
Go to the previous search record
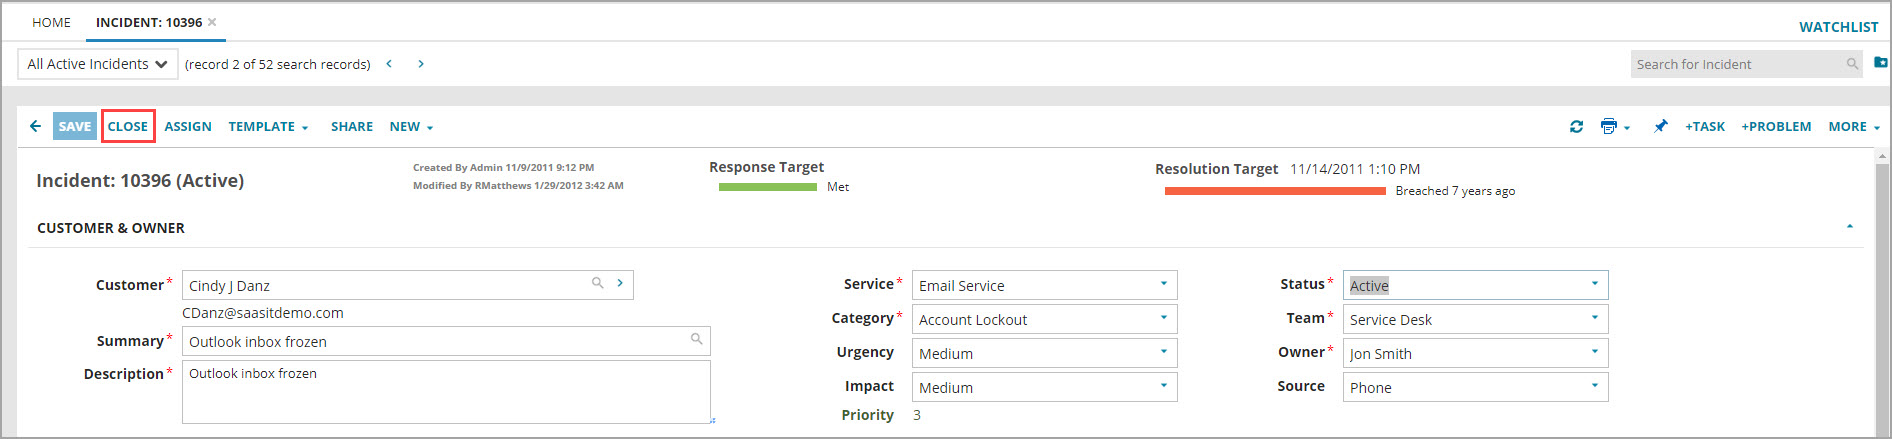389,64
